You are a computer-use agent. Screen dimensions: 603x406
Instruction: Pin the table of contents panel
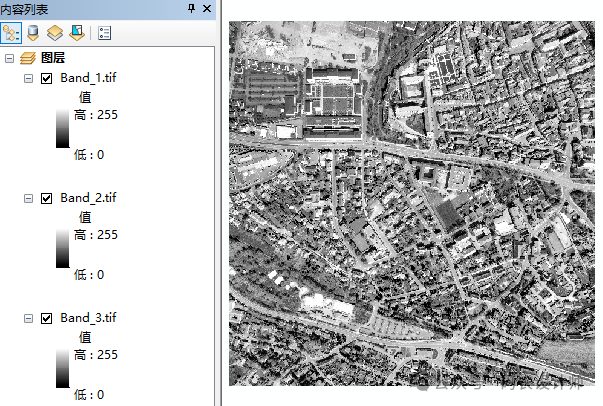[192, 9]
